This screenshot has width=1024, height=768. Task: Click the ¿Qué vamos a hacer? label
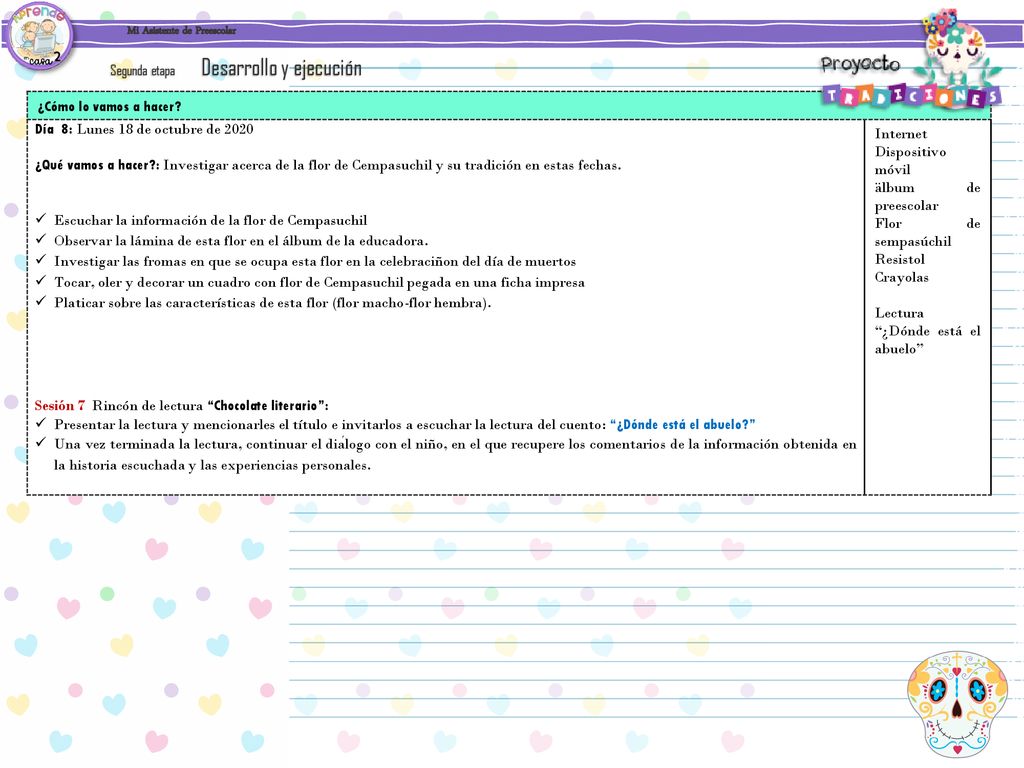tap(97, 165)
